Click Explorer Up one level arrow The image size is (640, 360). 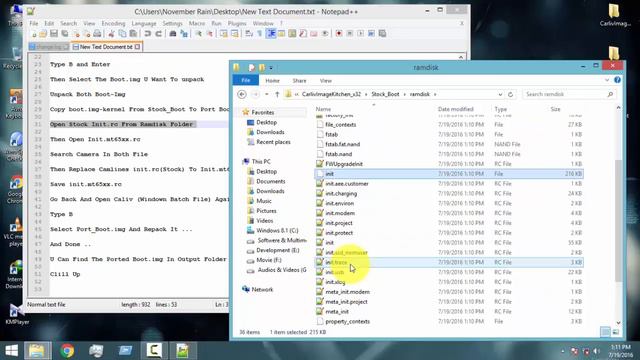(277, 94)
